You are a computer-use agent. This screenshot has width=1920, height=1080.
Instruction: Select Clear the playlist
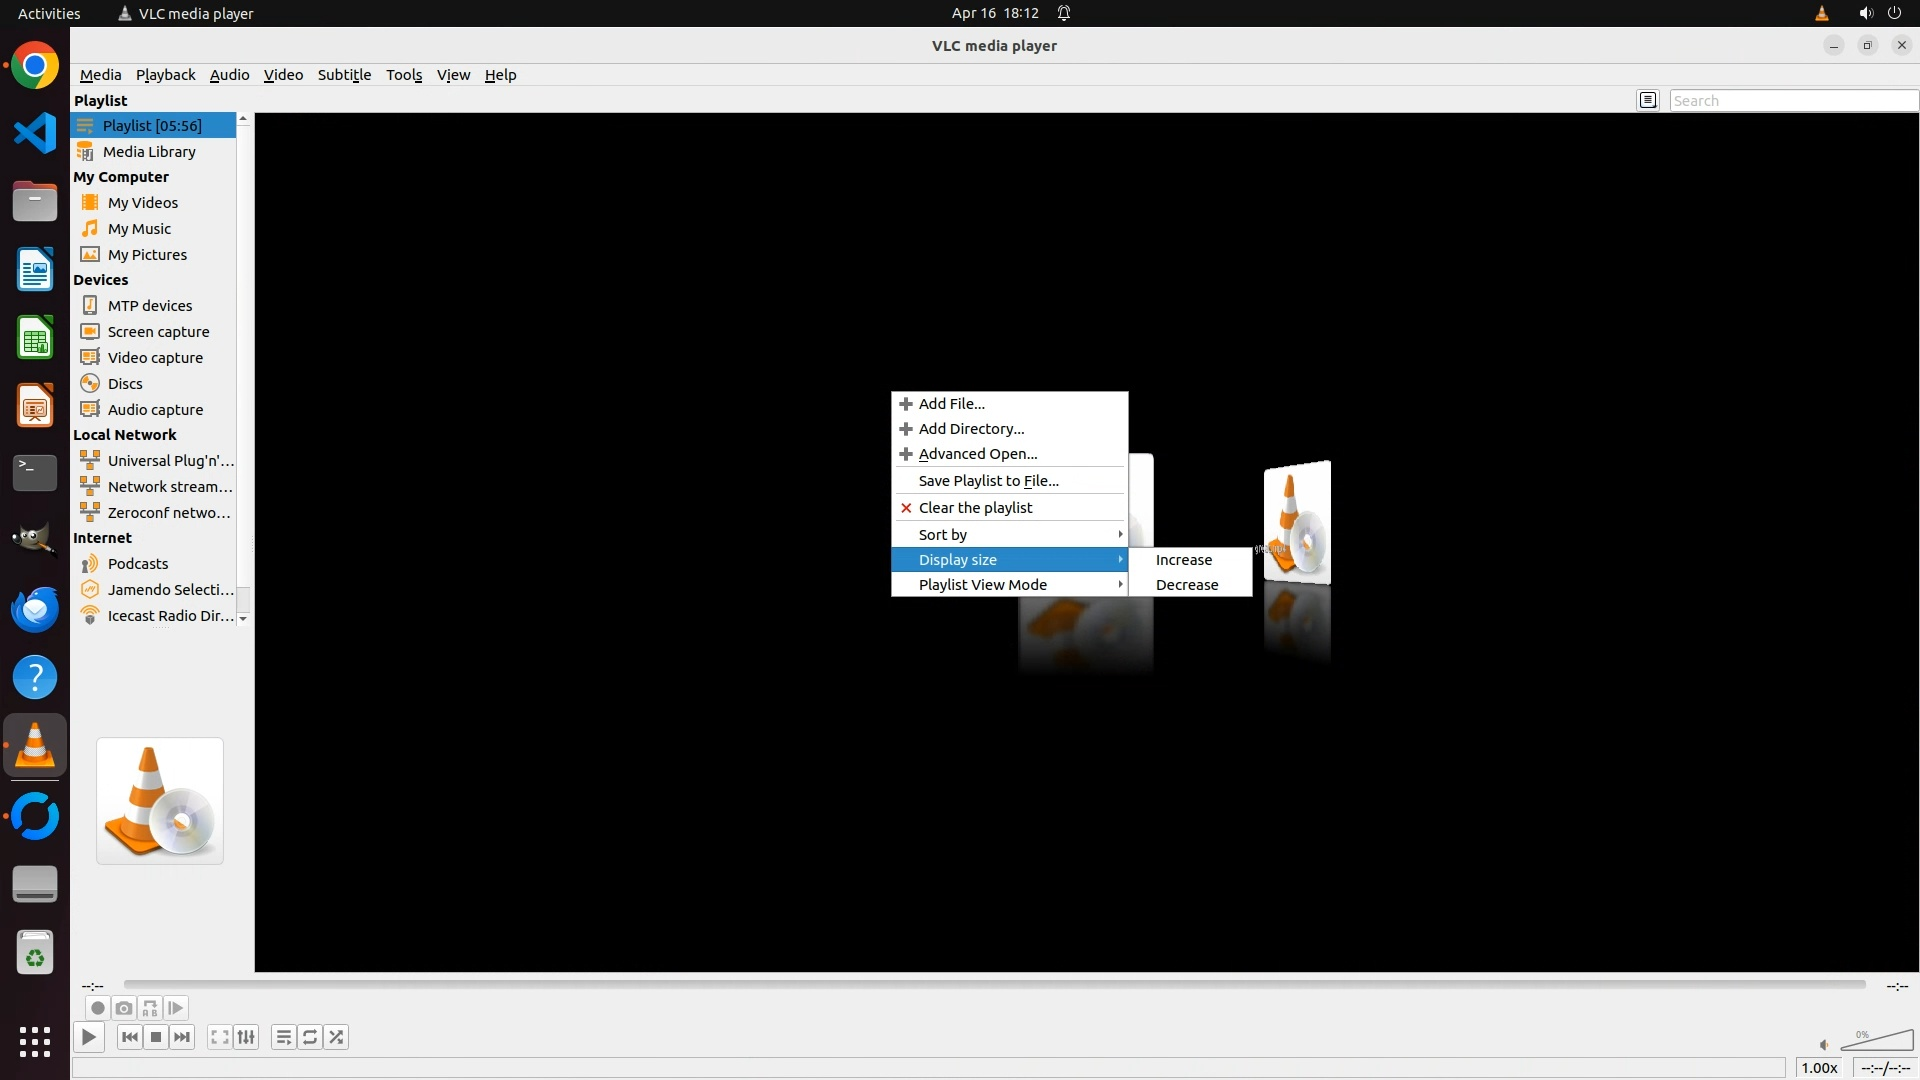(975, 508)
